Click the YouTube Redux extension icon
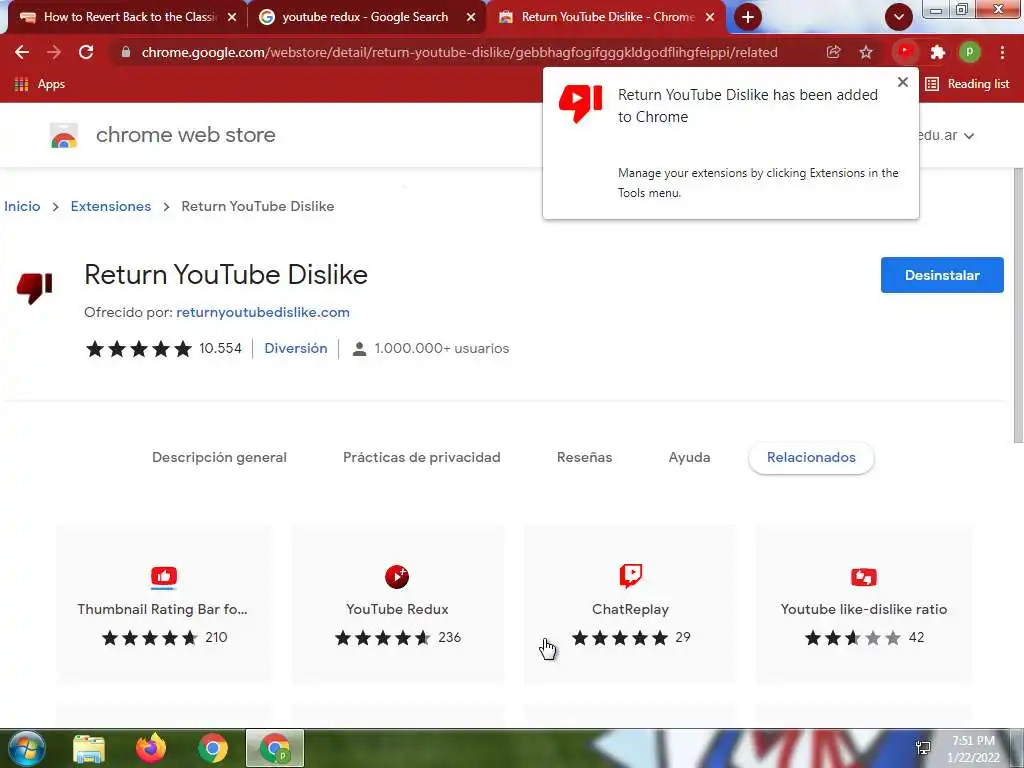The width and height of the screenshot is (1024, 768). point(397,577)
